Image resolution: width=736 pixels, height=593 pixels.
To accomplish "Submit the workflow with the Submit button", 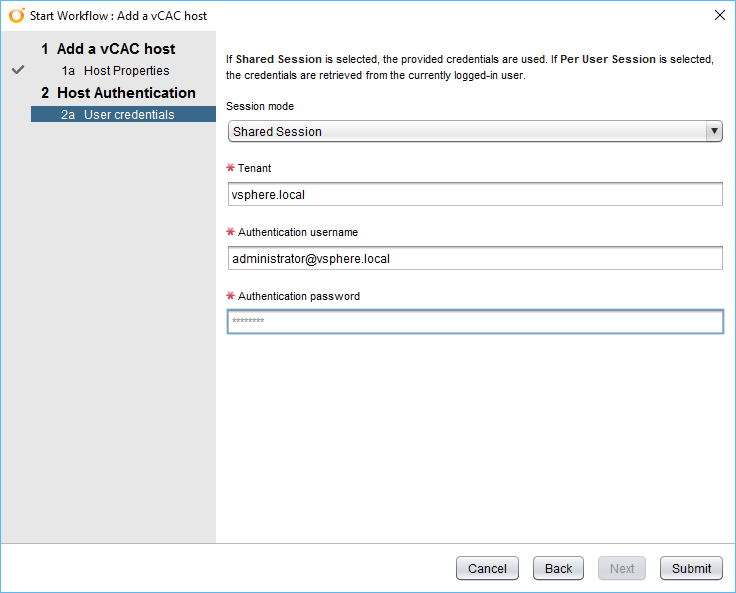I will pos(691,568).
